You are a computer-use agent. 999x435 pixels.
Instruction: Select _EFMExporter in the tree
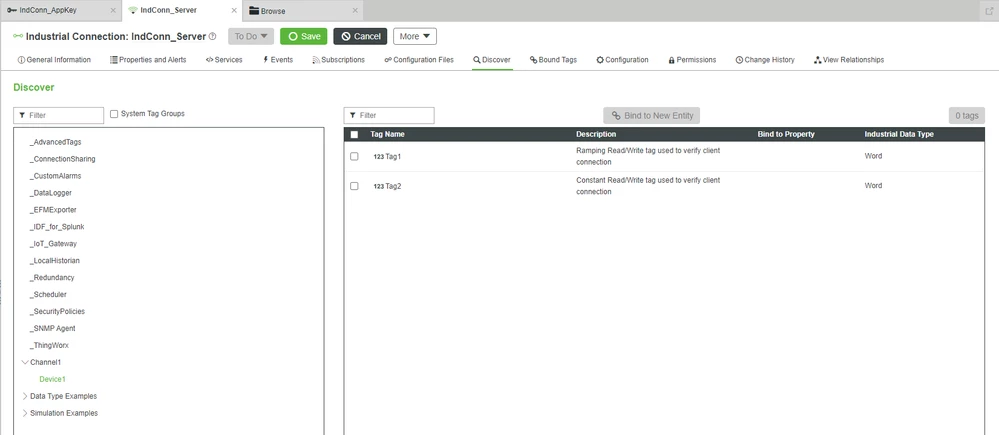coord(53,210)
